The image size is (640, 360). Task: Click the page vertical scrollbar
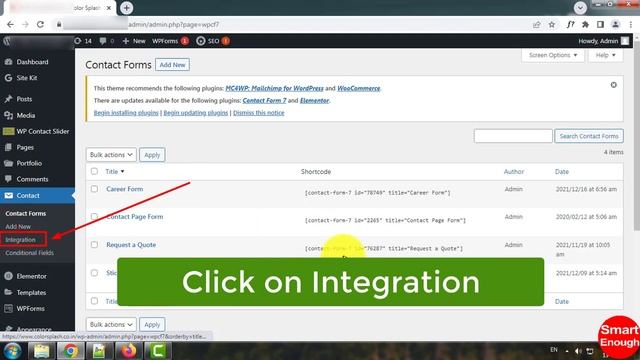click(636, 135)
